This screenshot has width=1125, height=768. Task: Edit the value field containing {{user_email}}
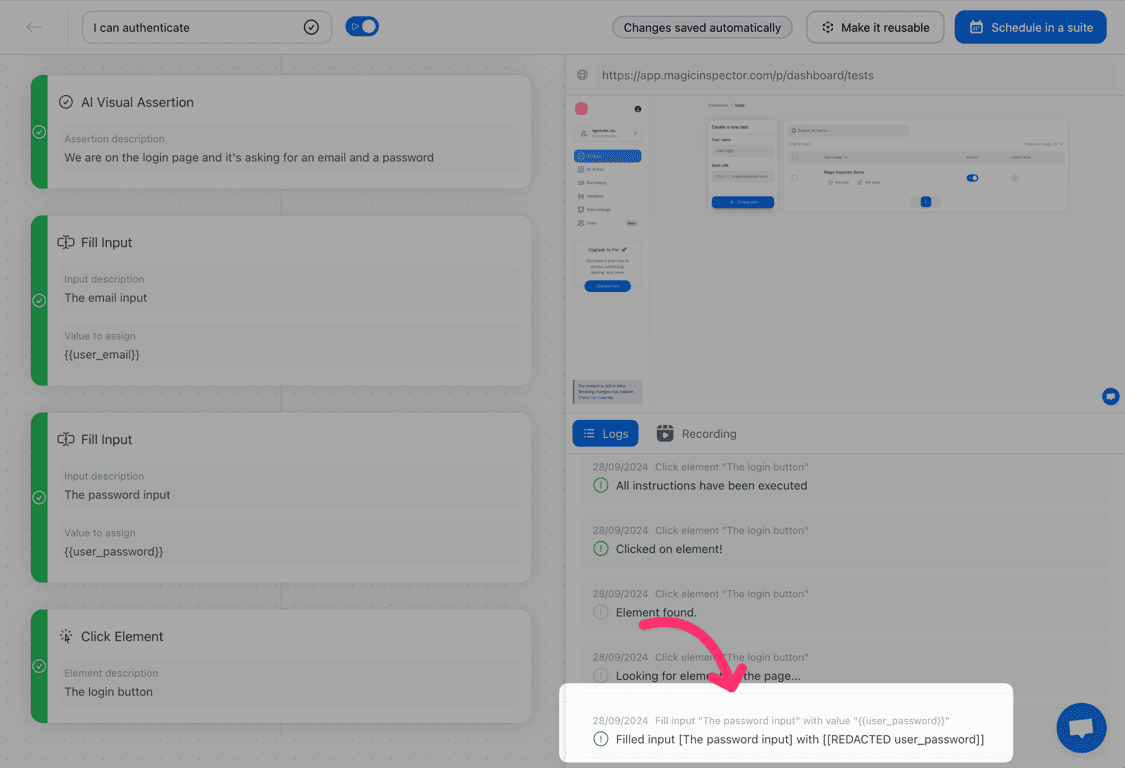coord(289,346)
